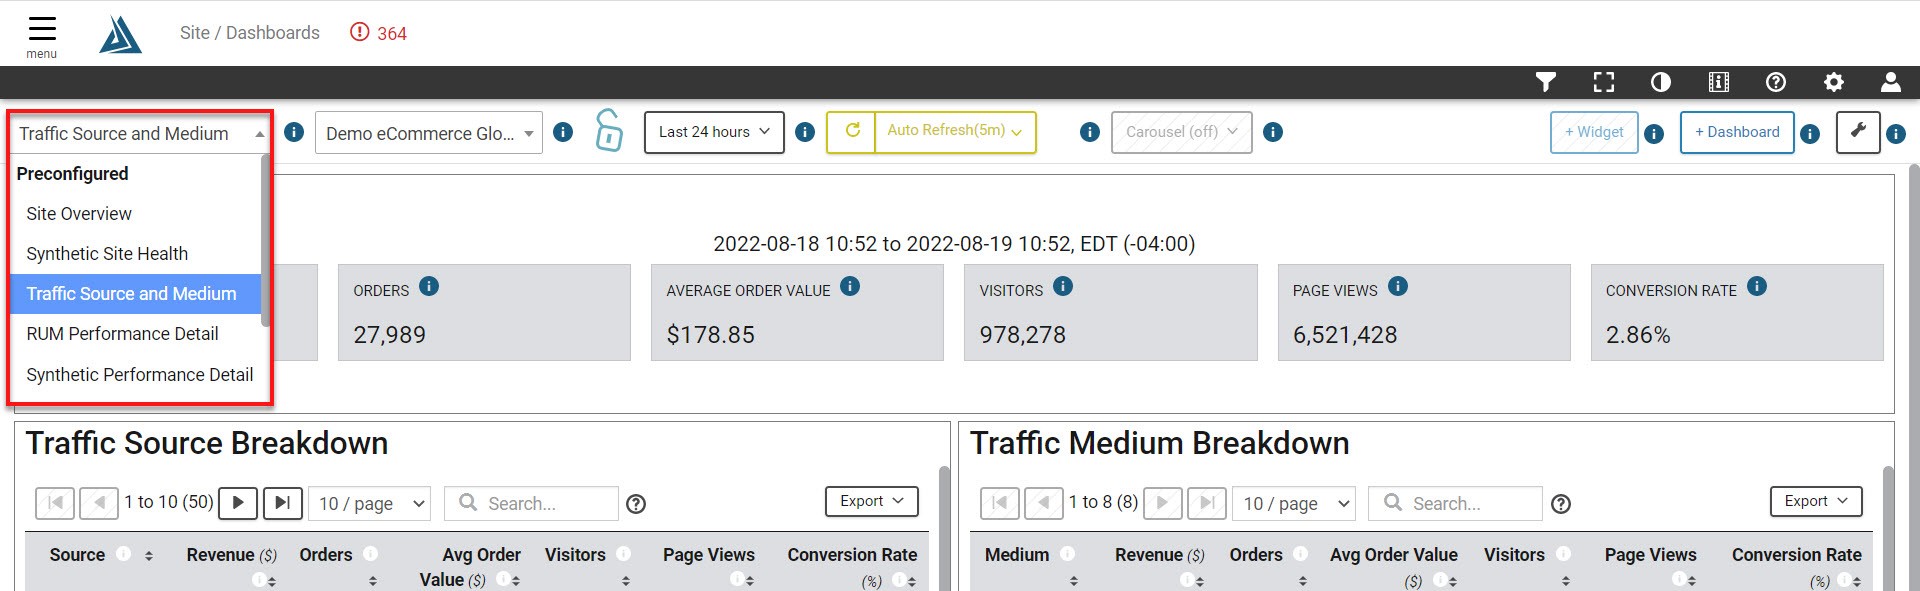
Task: Click the + Dashboard button
Action: point(1737,132)
